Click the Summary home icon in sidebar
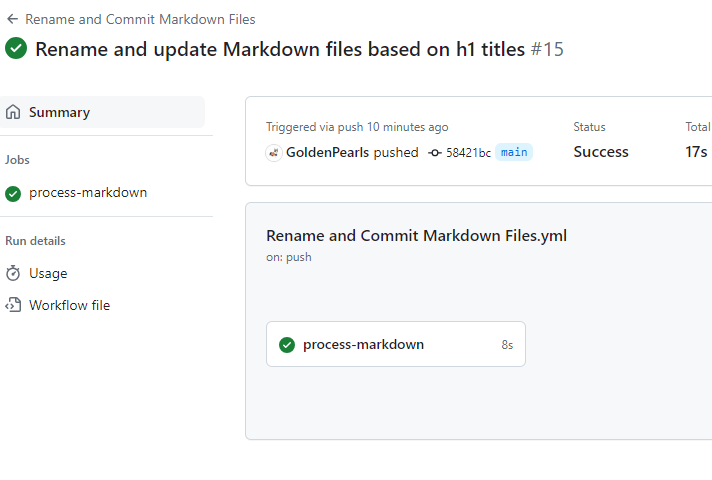The image size is (712, 480). tap(13, 112)
